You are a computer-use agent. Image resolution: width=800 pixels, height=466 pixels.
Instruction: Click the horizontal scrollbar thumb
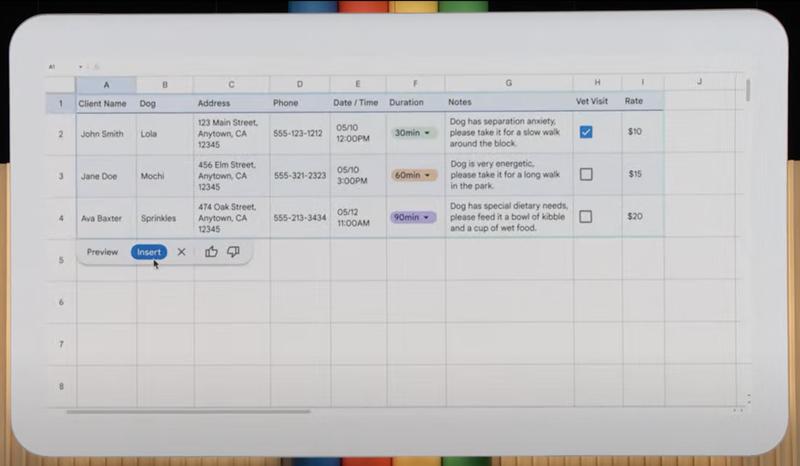pyautogui.click(x=188, y=411)
